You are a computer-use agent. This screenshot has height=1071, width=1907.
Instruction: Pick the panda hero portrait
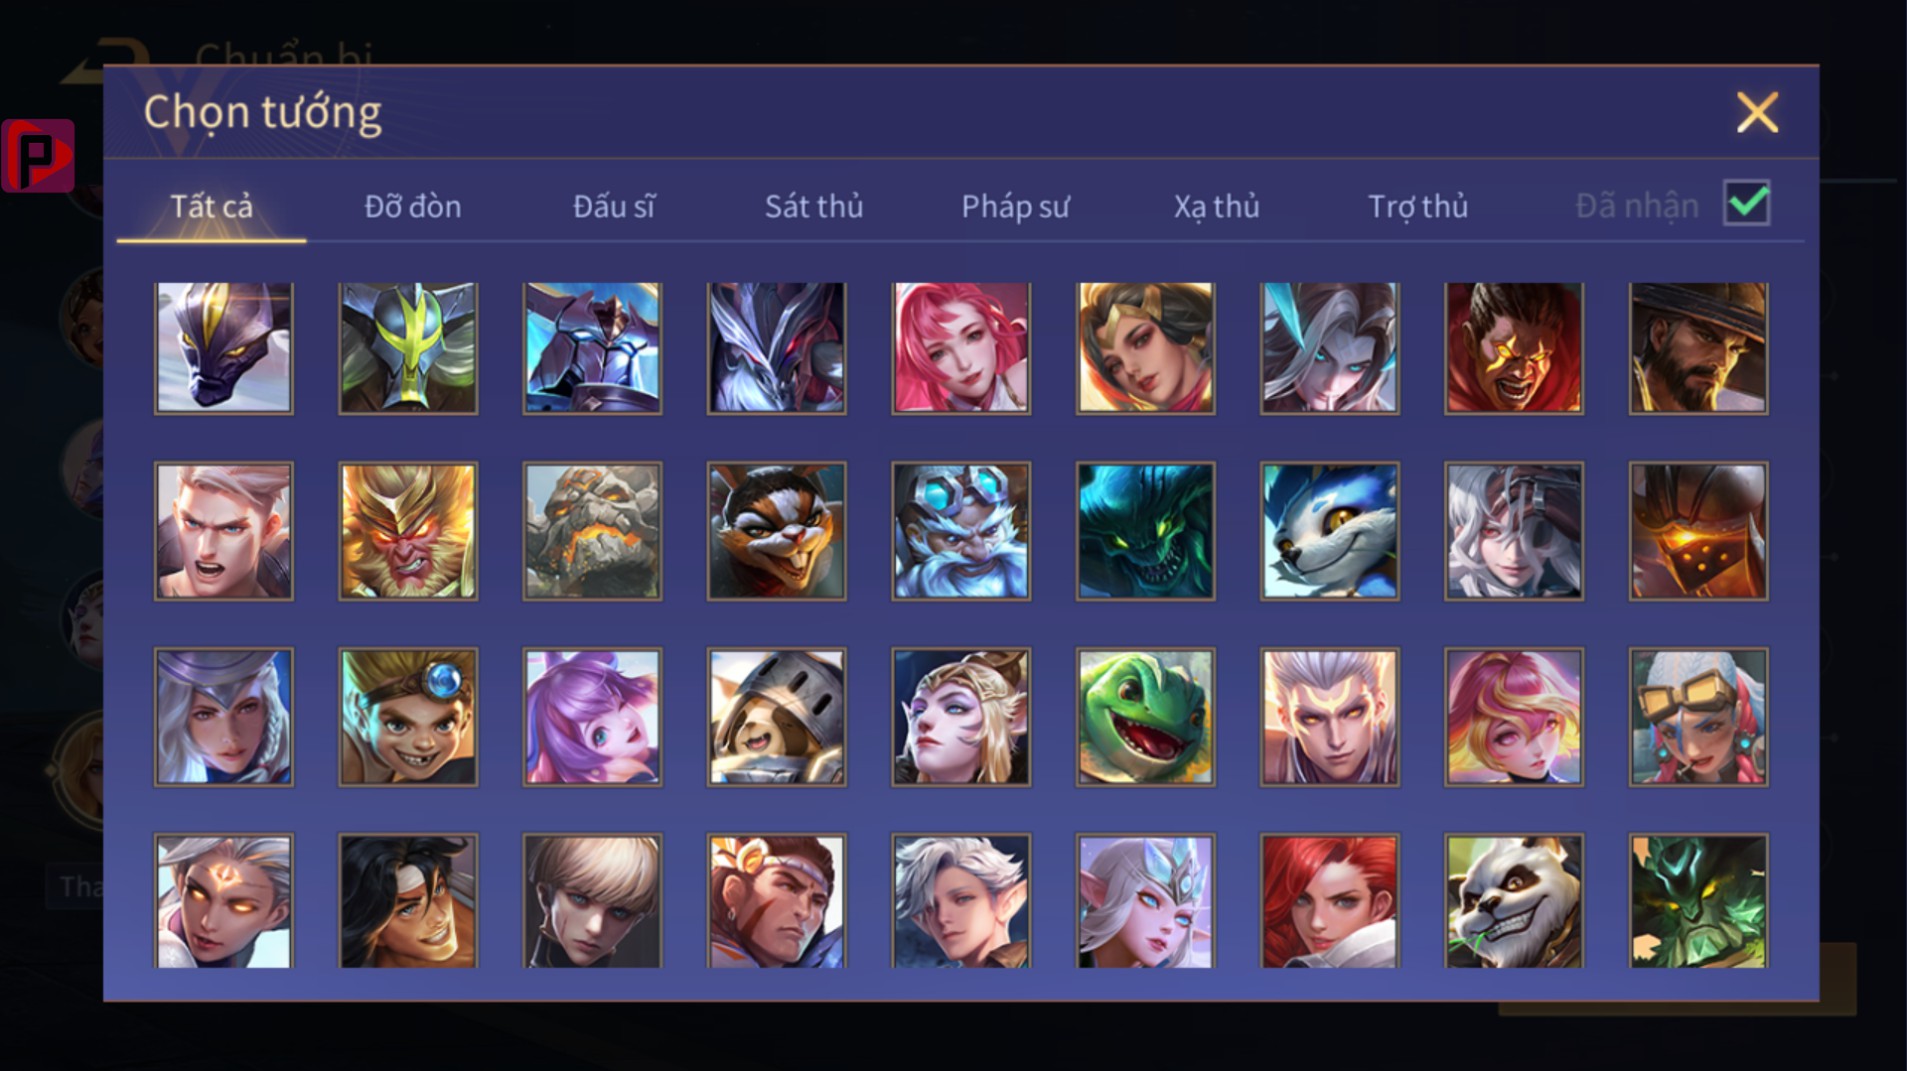[x=1513, y=901]
